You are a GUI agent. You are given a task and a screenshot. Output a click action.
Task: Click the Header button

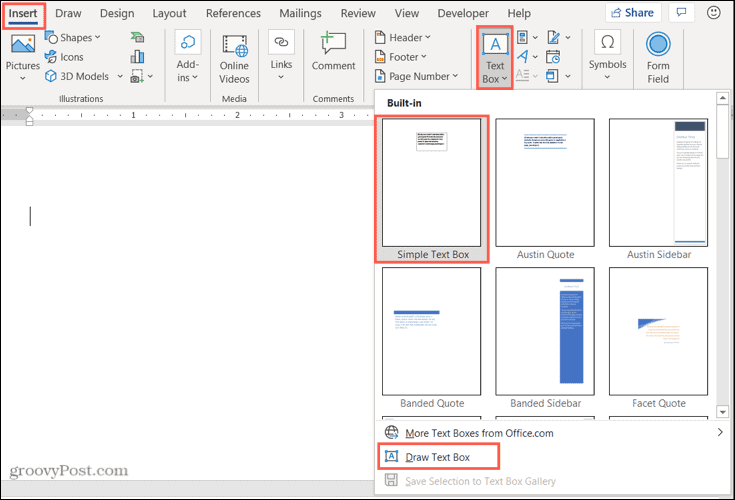pos(402,37)
